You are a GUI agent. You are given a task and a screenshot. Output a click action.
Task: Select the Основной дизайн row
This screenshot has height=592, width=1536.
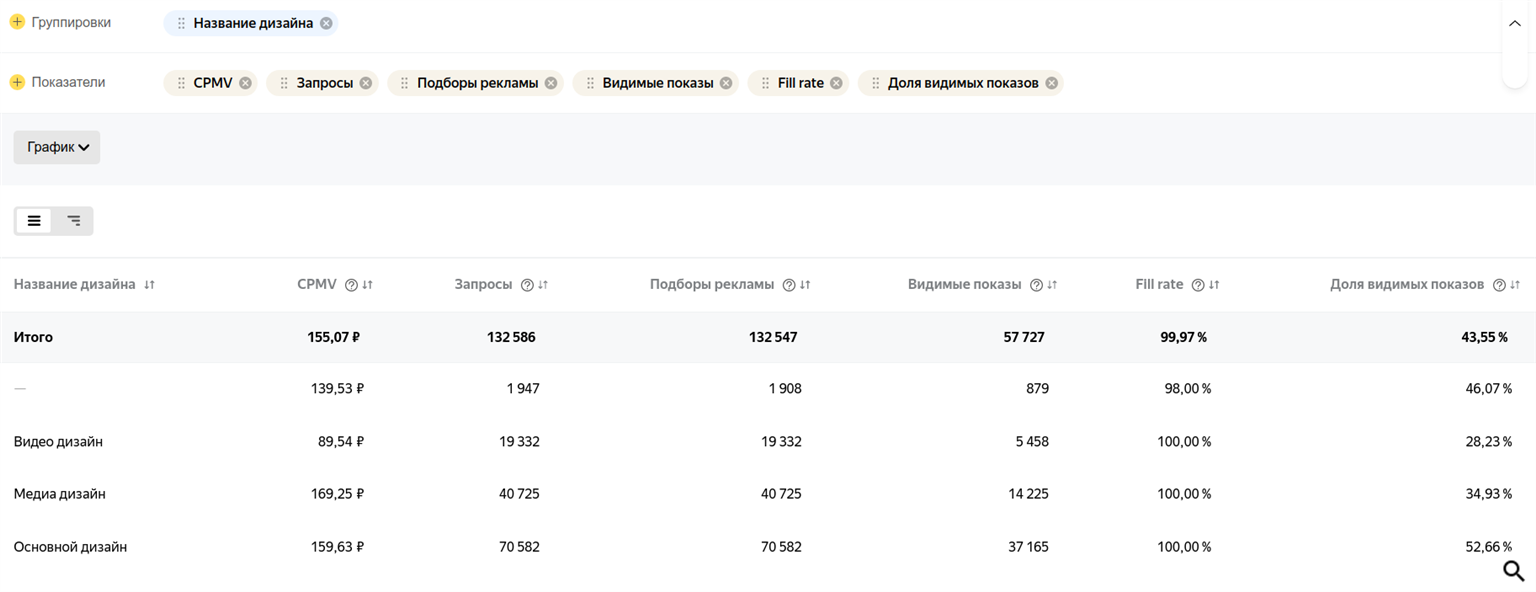pos(768,547)
